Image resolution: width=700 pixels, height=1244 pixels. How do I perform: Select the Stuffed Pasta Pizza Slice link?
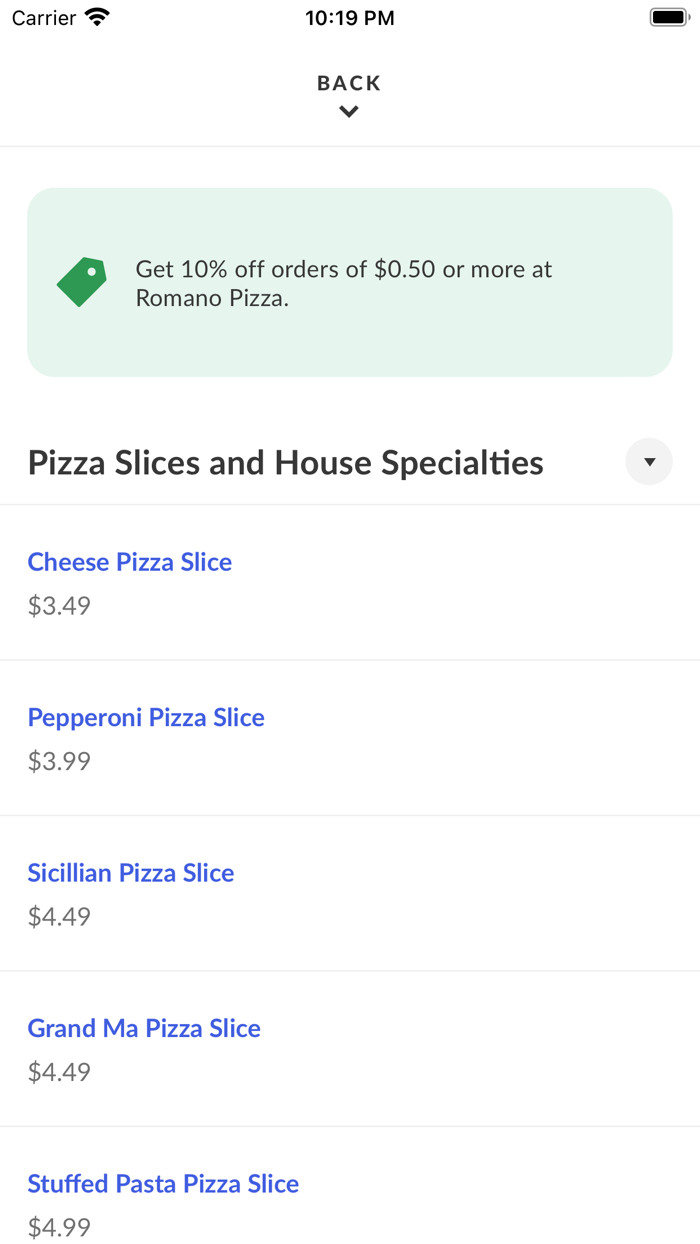click(163, 1183)
